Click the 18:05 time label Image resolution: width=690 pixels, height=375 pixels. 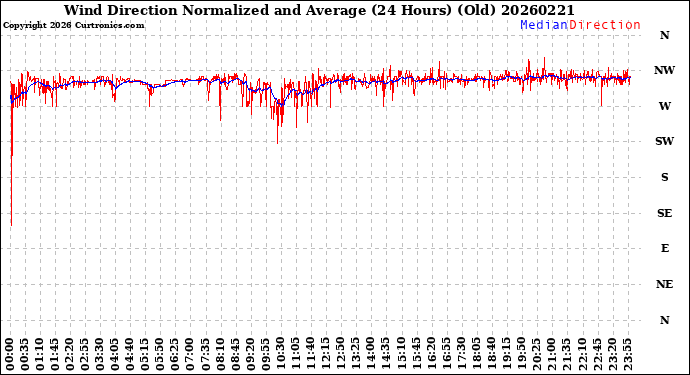[476, 354]
